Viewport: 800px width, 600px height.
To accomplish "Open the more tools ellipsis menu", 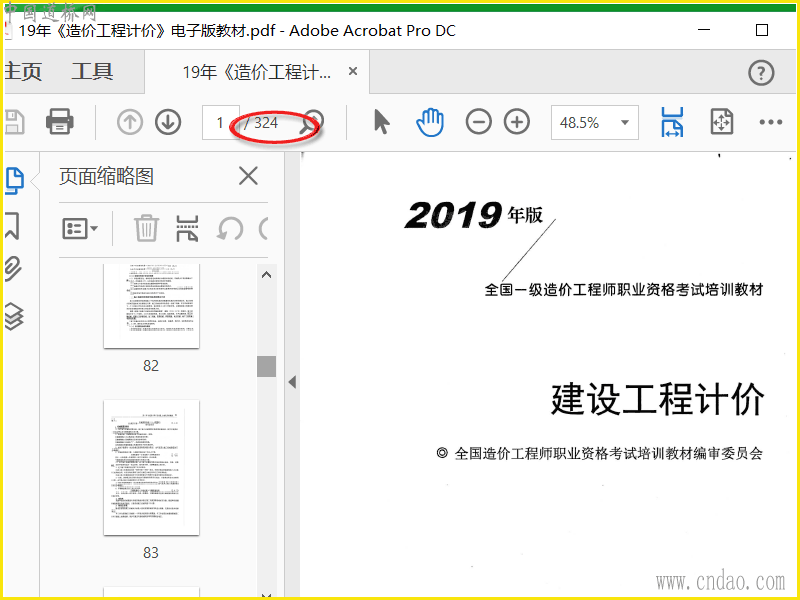I will 770,122.
